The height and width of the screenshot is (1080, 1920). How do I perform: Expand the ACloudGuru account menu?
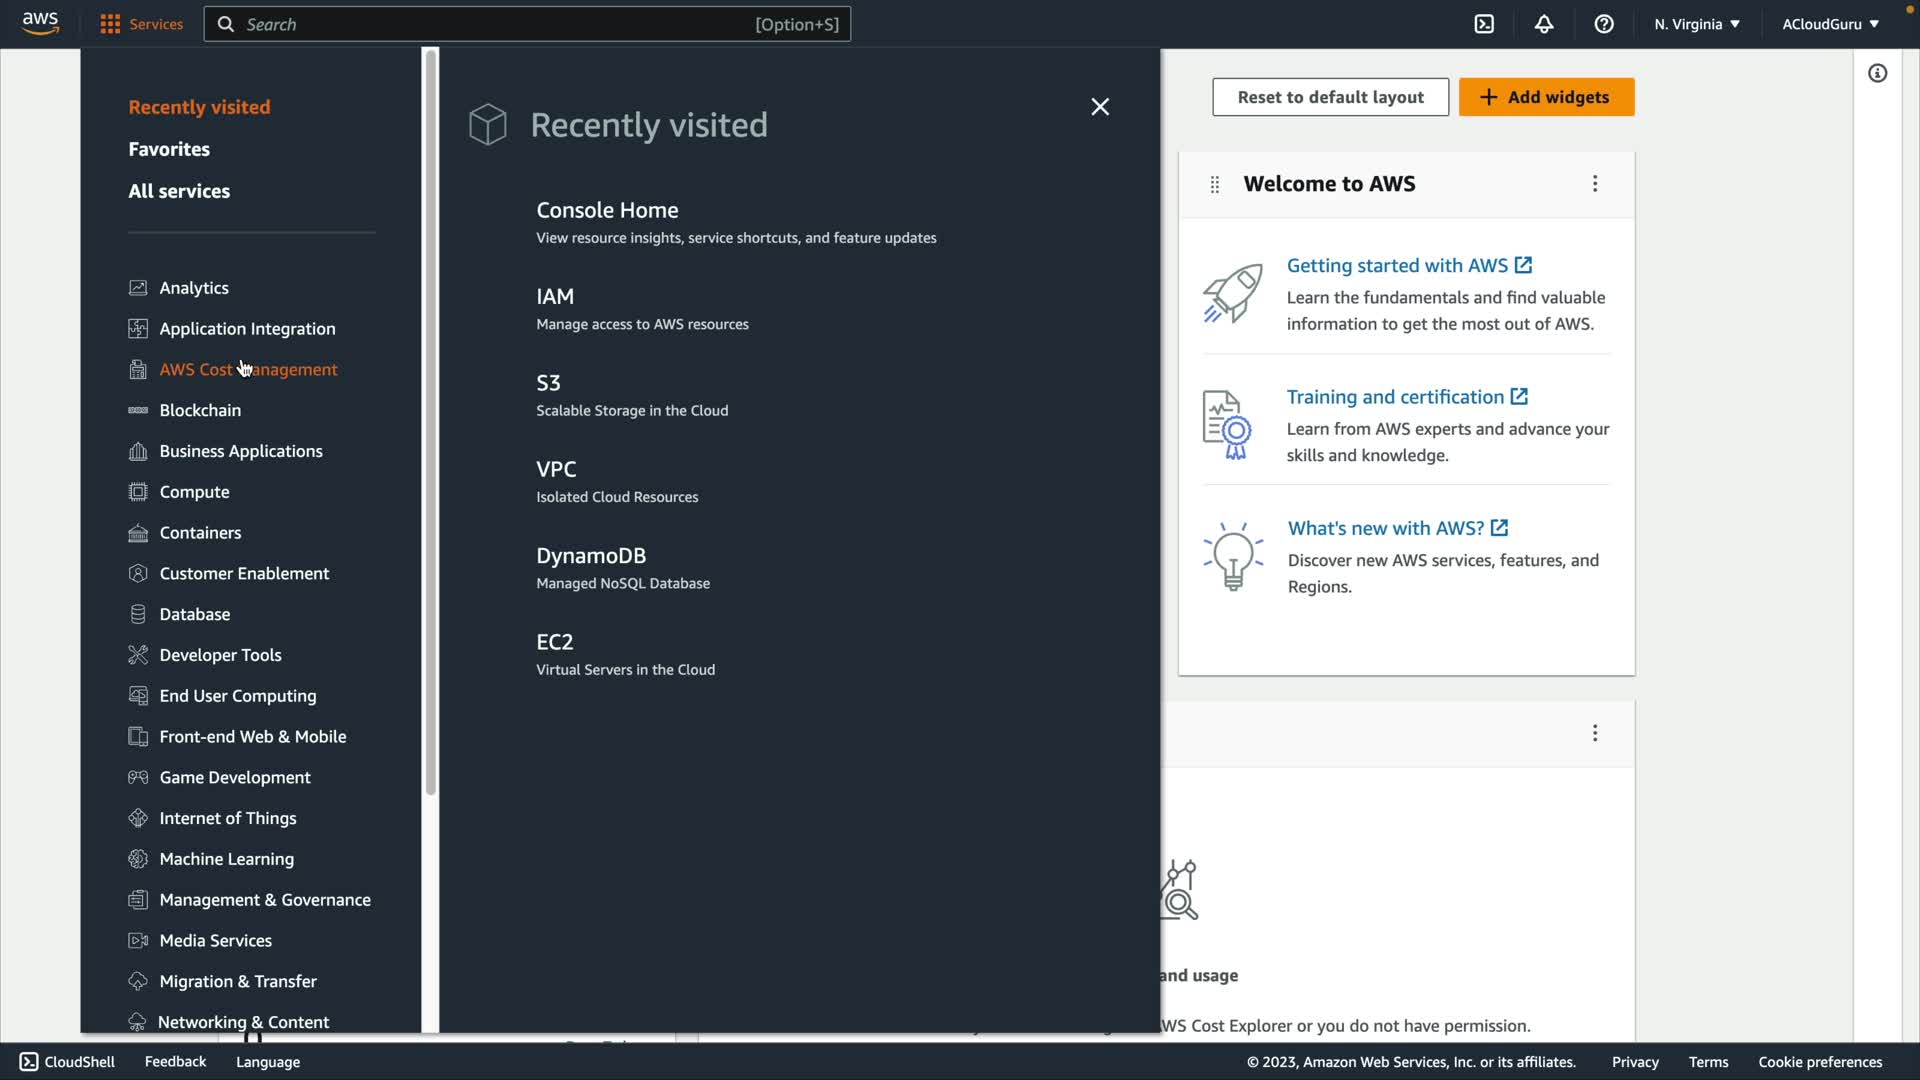[1830, 24]
